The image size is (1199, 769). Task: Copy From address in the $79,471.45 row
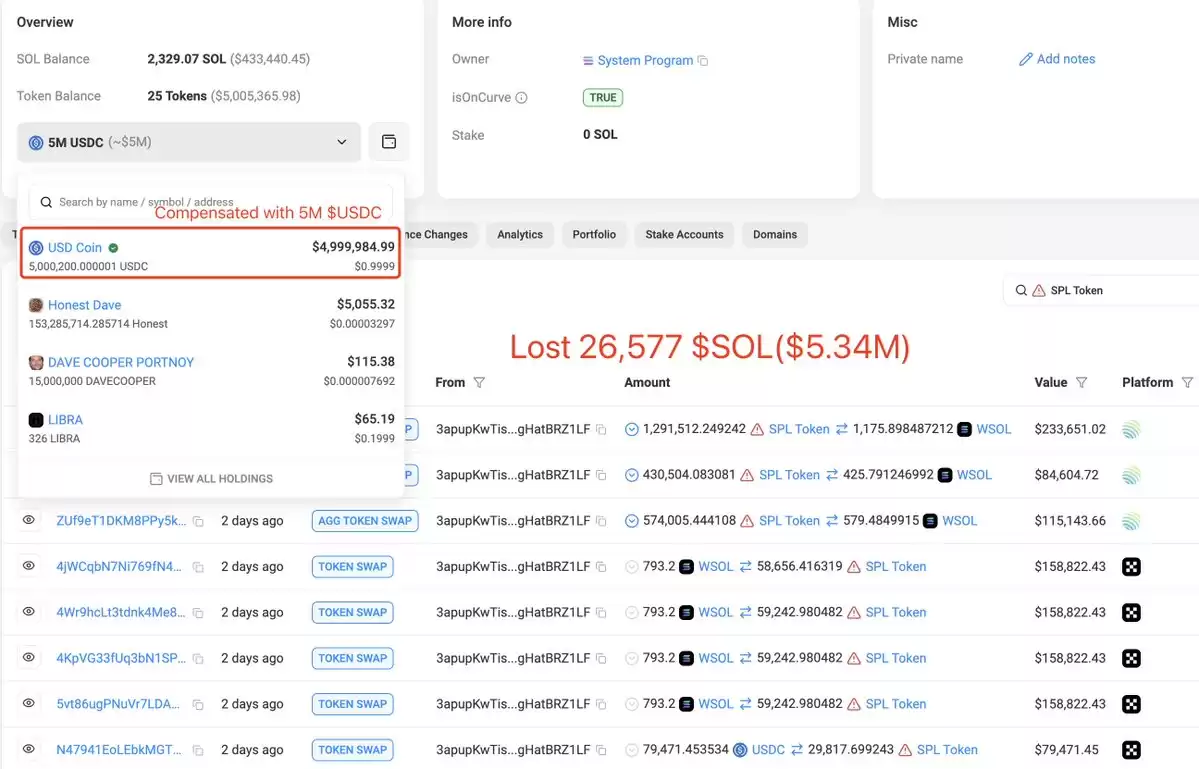click(x=601, y=751)
